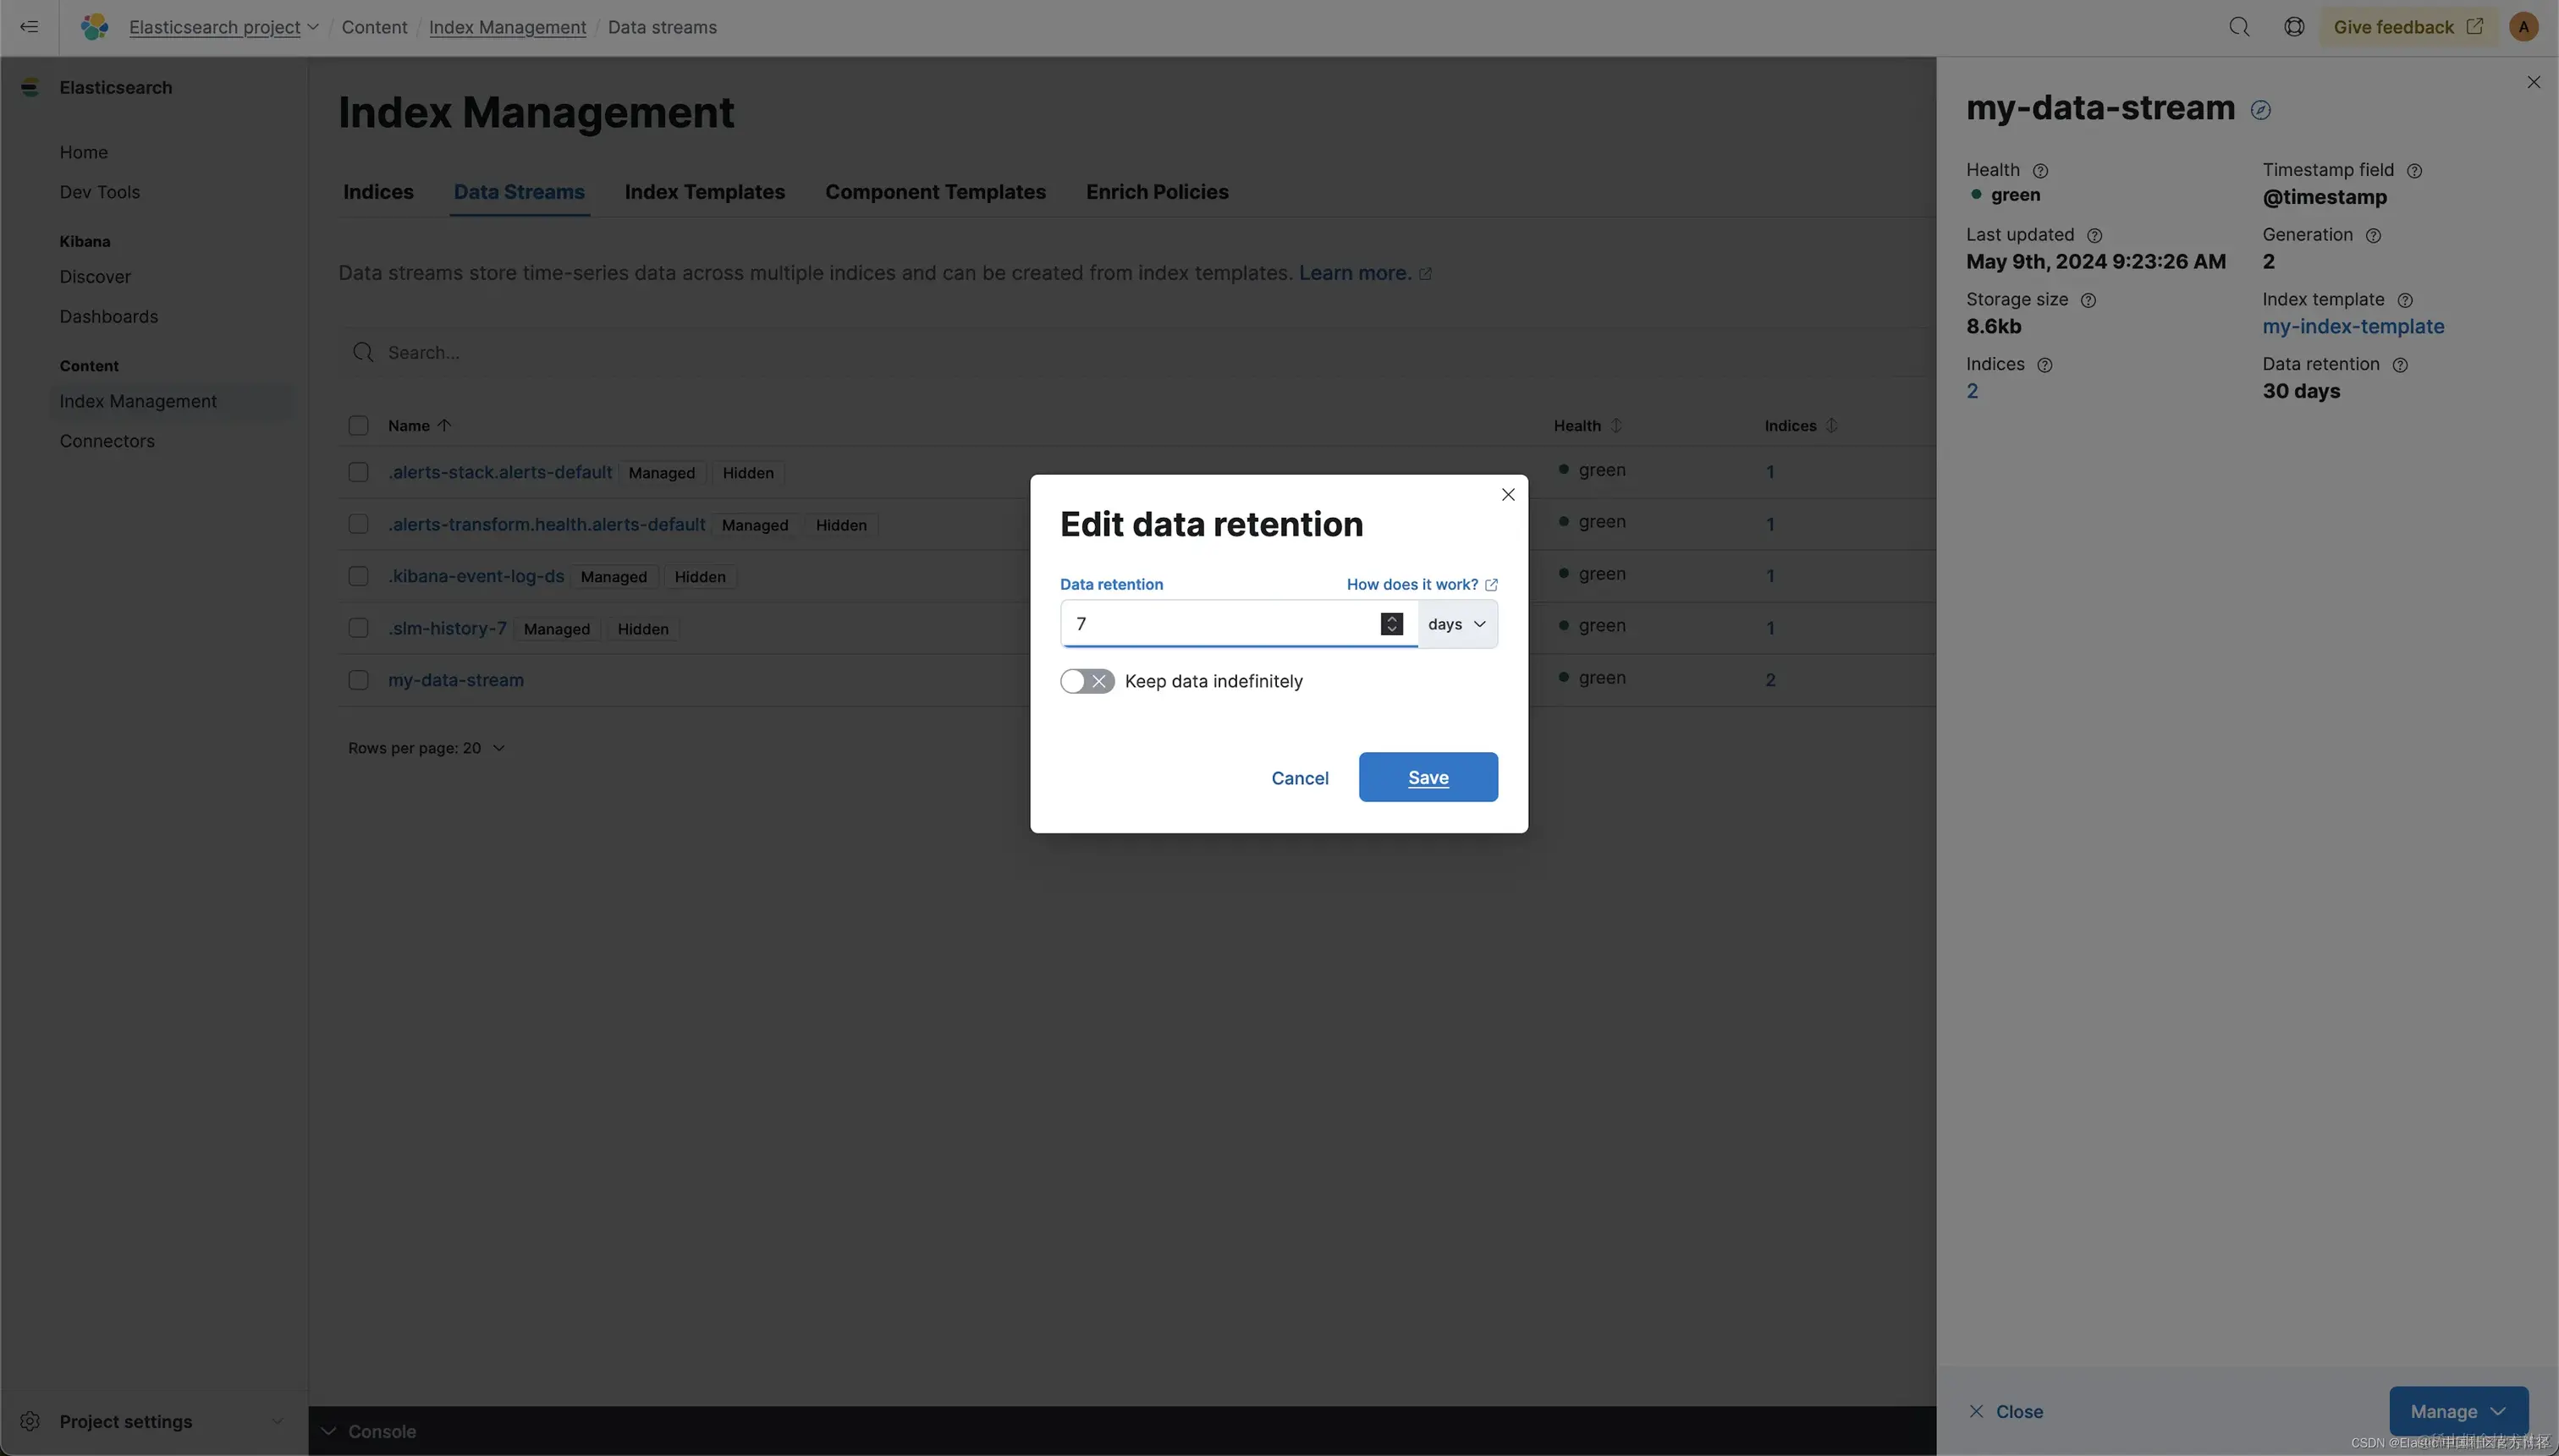Toggle Keep data indefinitely switch
Viewport: 2559px width, 1456px height.
pyautogui.click(x=1087, y=681)
